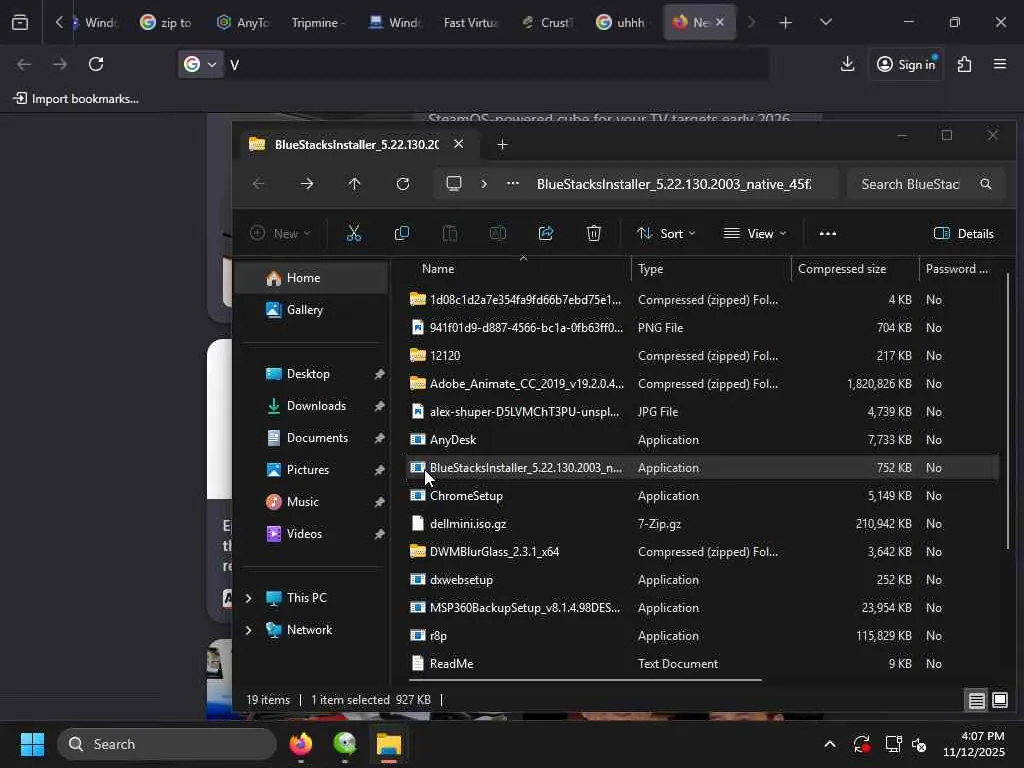Screen dimensions: 1024x768
Task: Show hidden system tray icons
Action: tap(829, 744)
